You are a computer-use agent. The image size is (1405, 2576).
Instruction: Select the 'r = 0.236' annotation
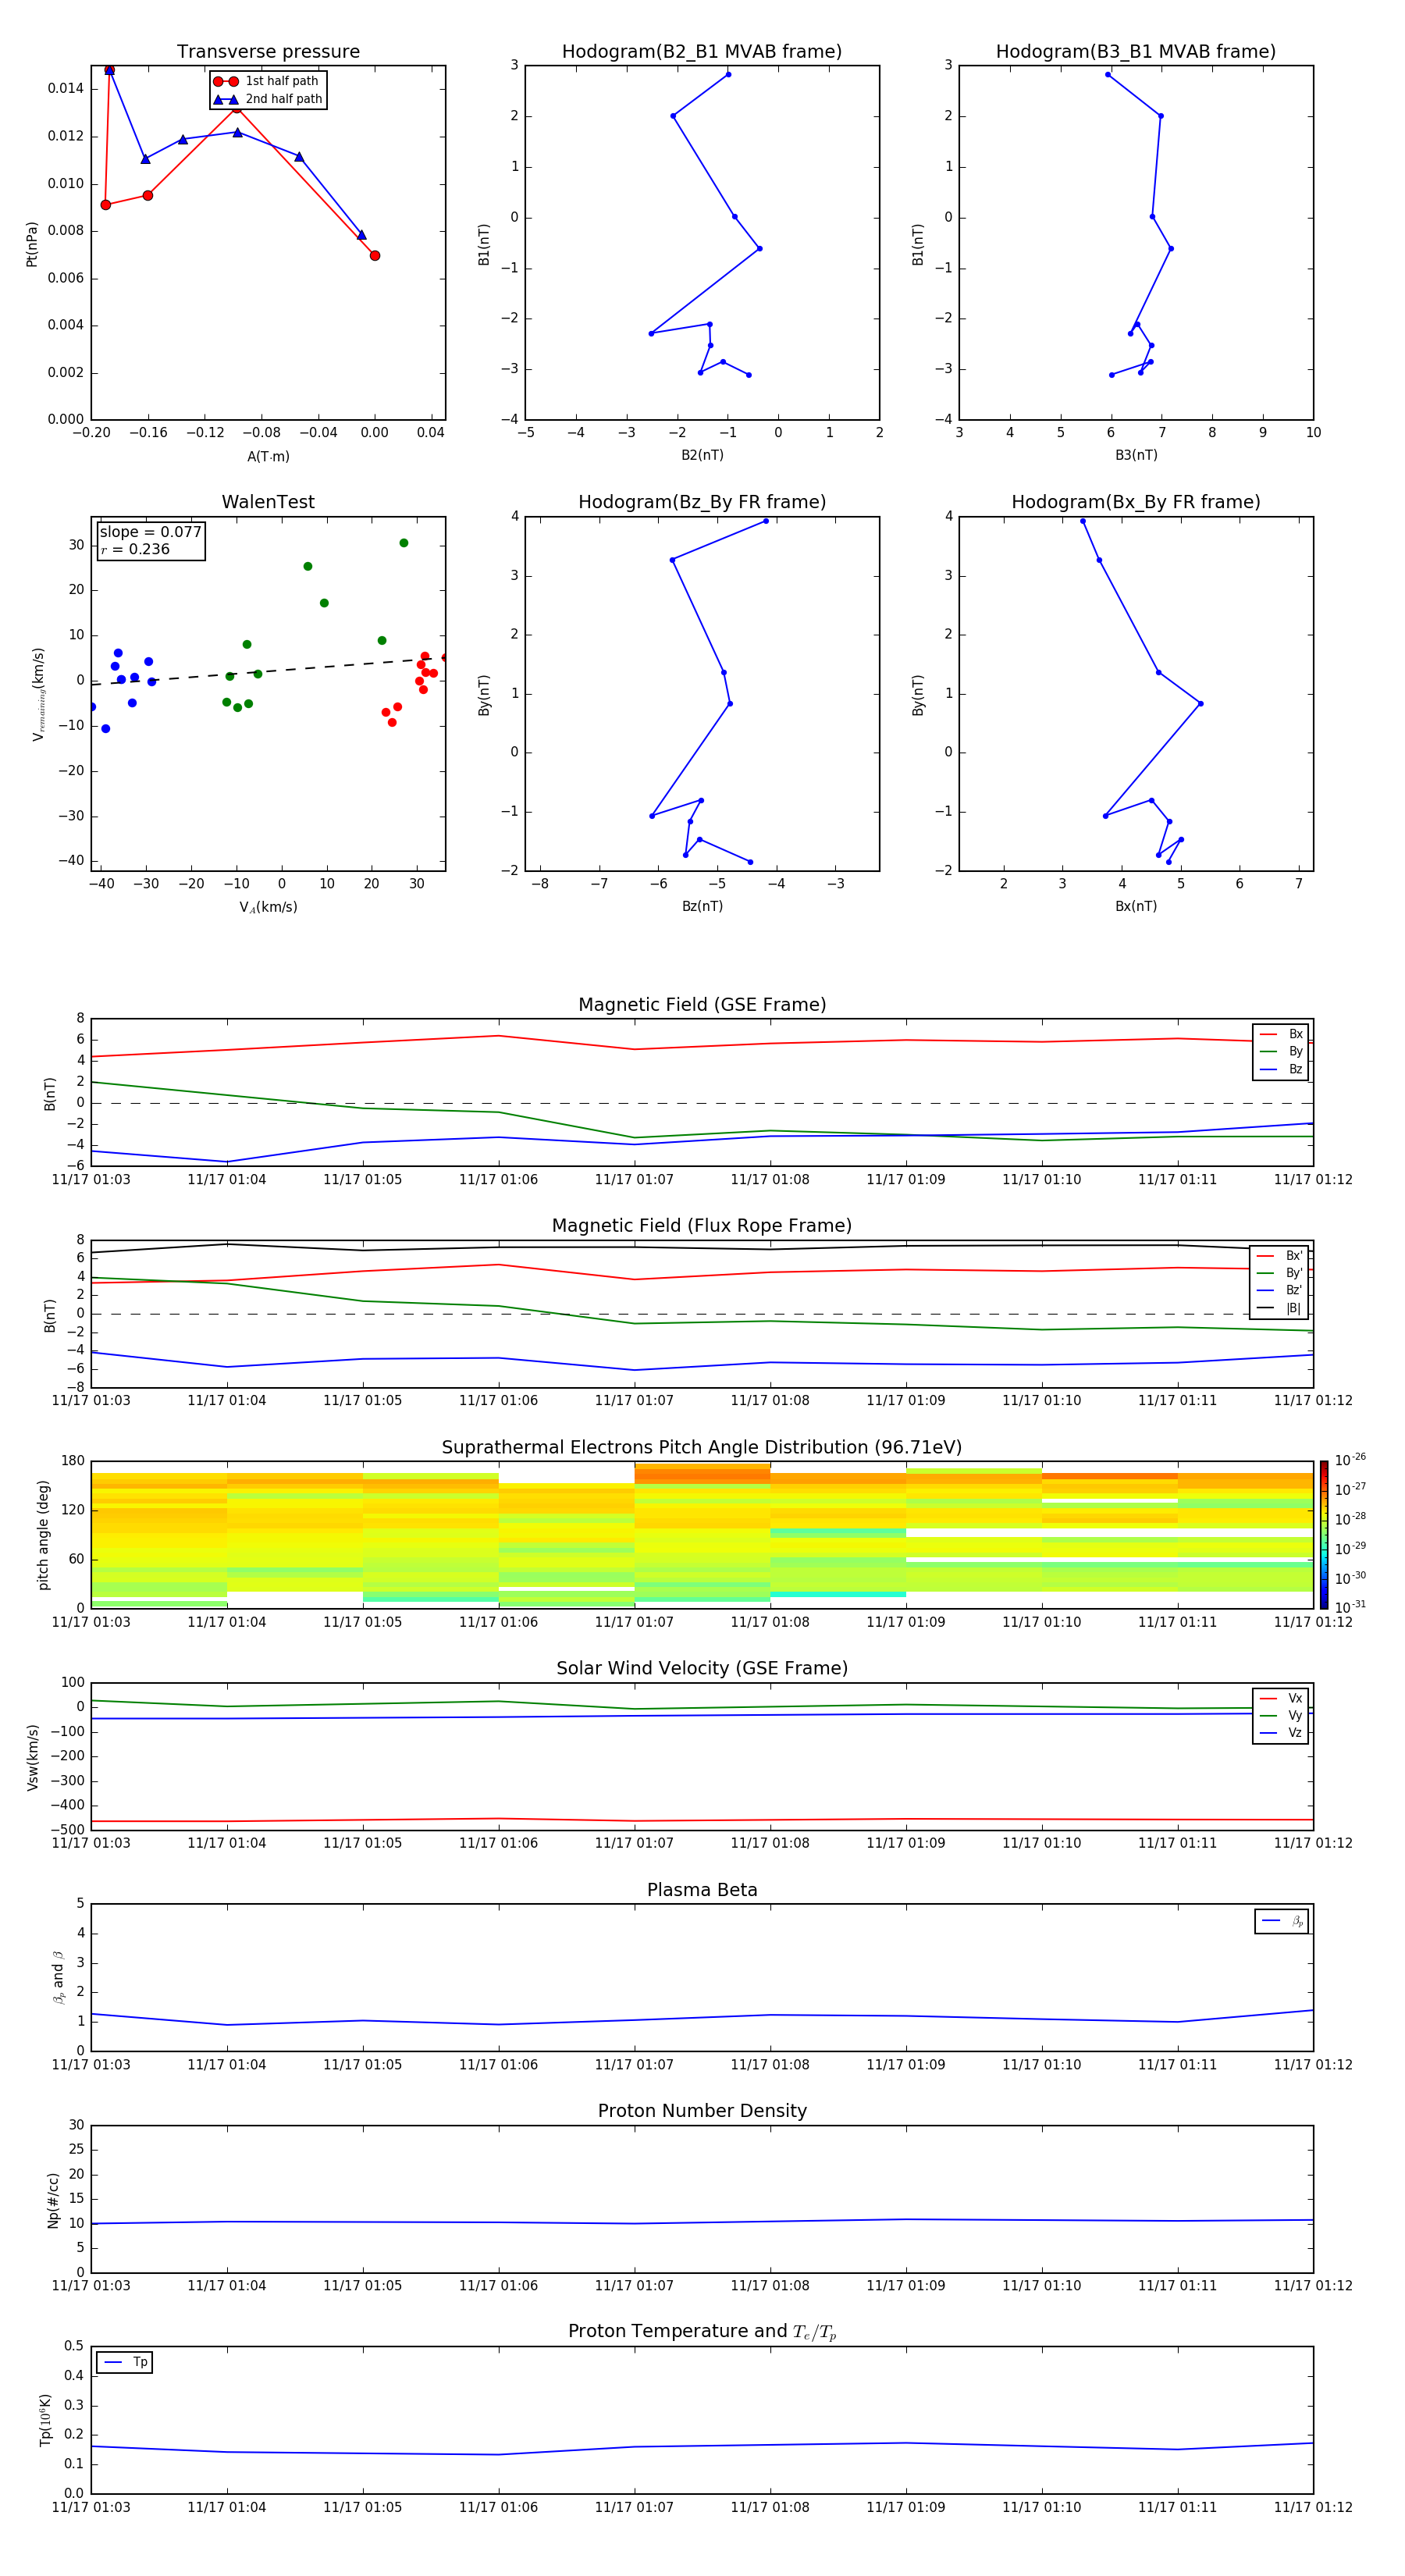(135, 549)
